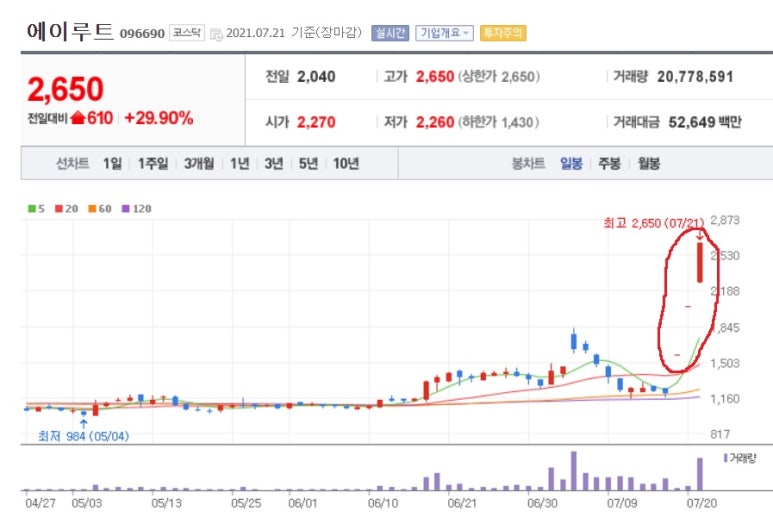Click the red 20-day moving average swatch
This screenshot has width=773, height=530.
tap(59, 209)
